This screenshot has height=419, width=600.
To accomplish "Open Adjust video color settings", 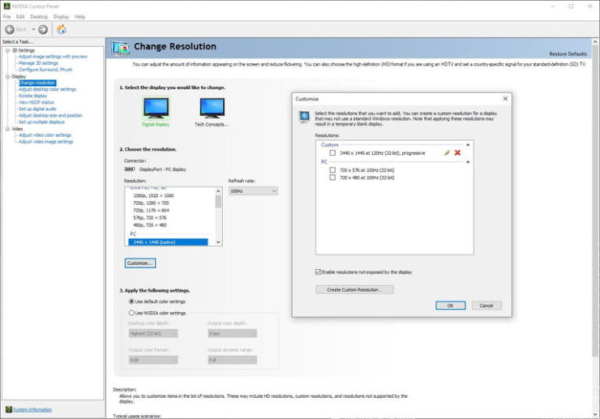I will click(45, 135).
